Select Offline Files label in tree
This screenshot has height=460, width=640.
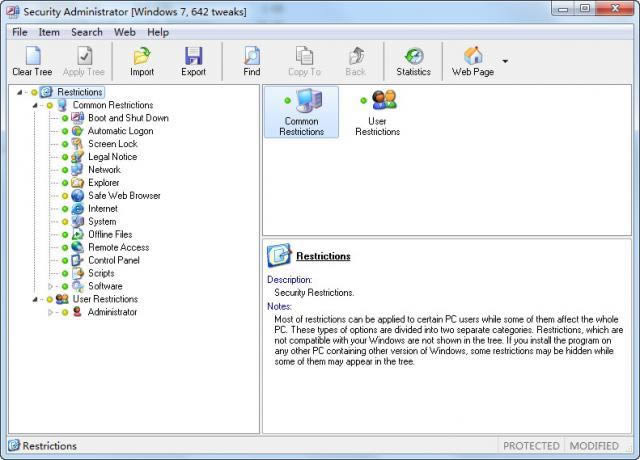110,234
